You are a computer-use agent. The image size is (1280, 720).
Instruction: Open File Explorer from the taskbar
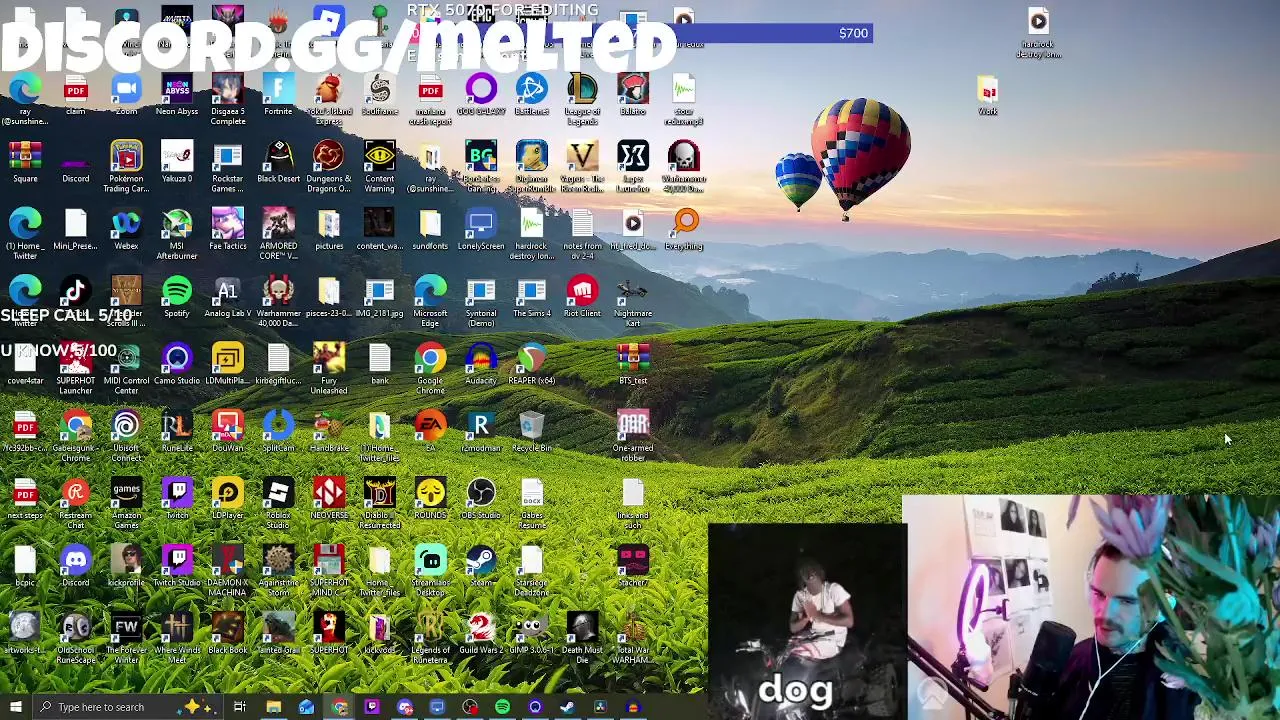(273, 707)
